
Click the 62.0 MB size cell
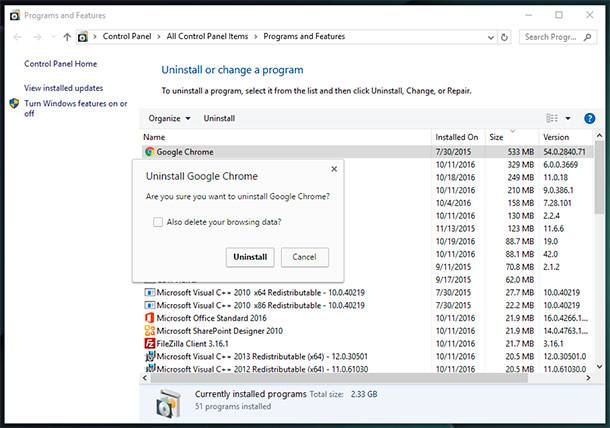pyautogui.click(x=520, y=280)
